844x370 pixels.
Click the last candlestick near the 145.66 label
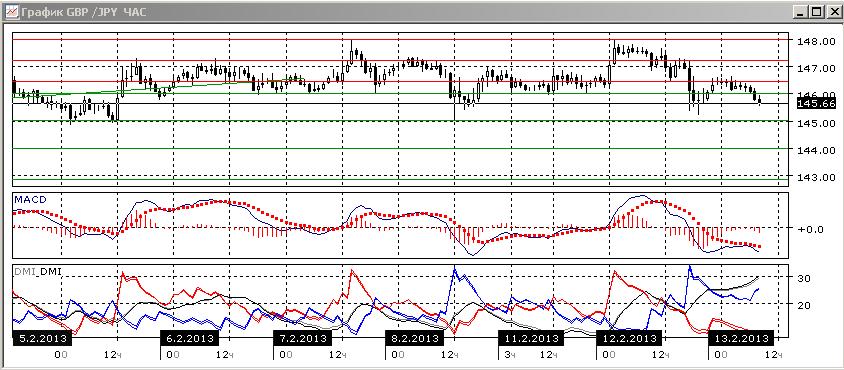759,100
